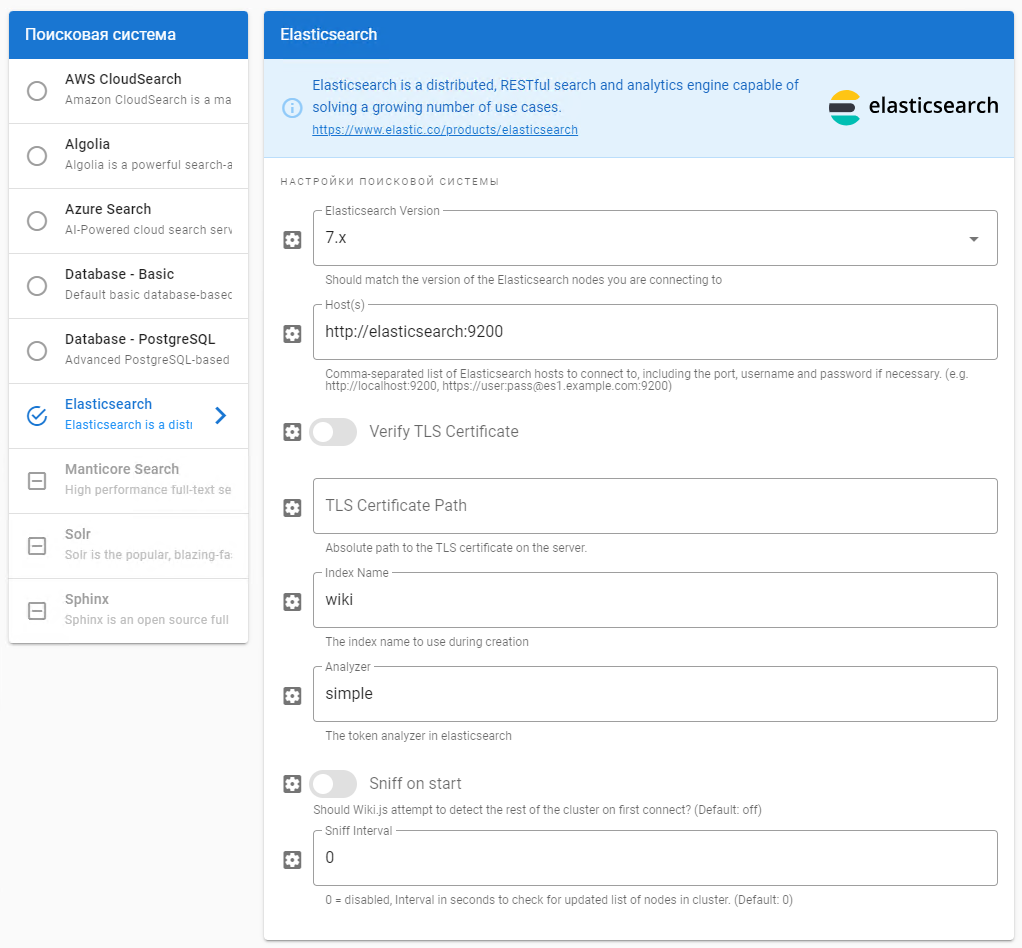1022x948 pixels.
Task: Click the chevron arrow next to Elasticsearch
Action: tap(221, 415)
